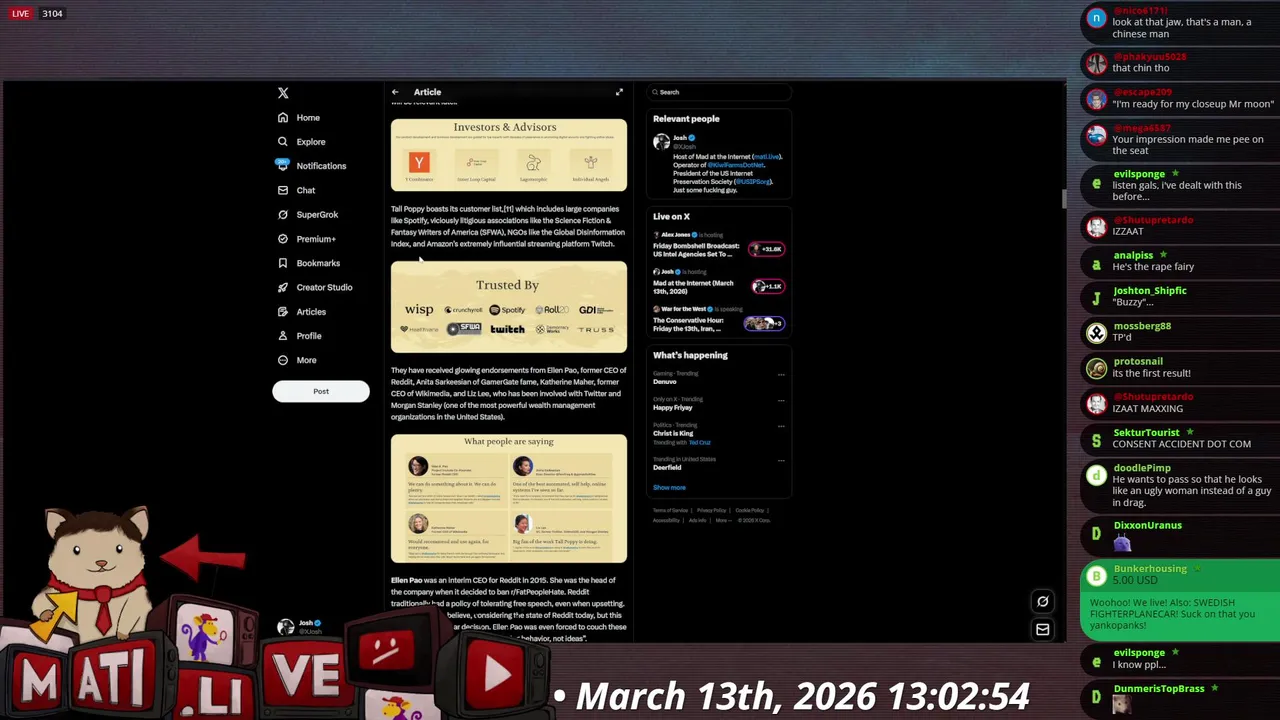Open the Articles icon
Image resolution: width=1280 pixels, height=720 pixels.
tap(283, 311)
